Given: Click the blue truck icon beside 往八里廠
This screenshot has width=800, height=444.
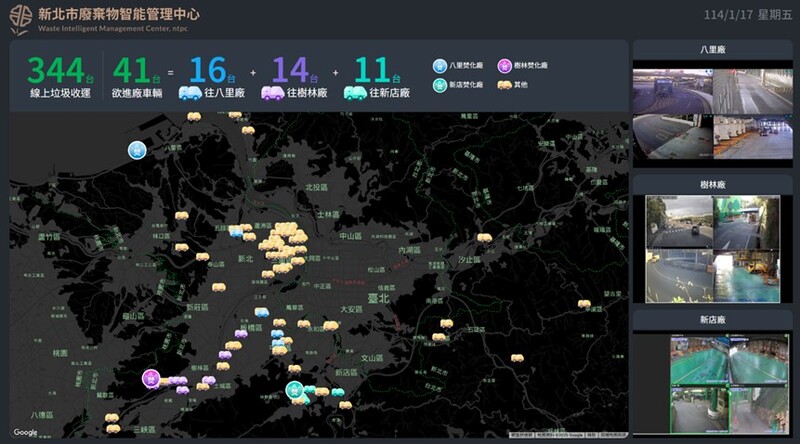Looking at the screenshot, I should [x=190, y=93].
